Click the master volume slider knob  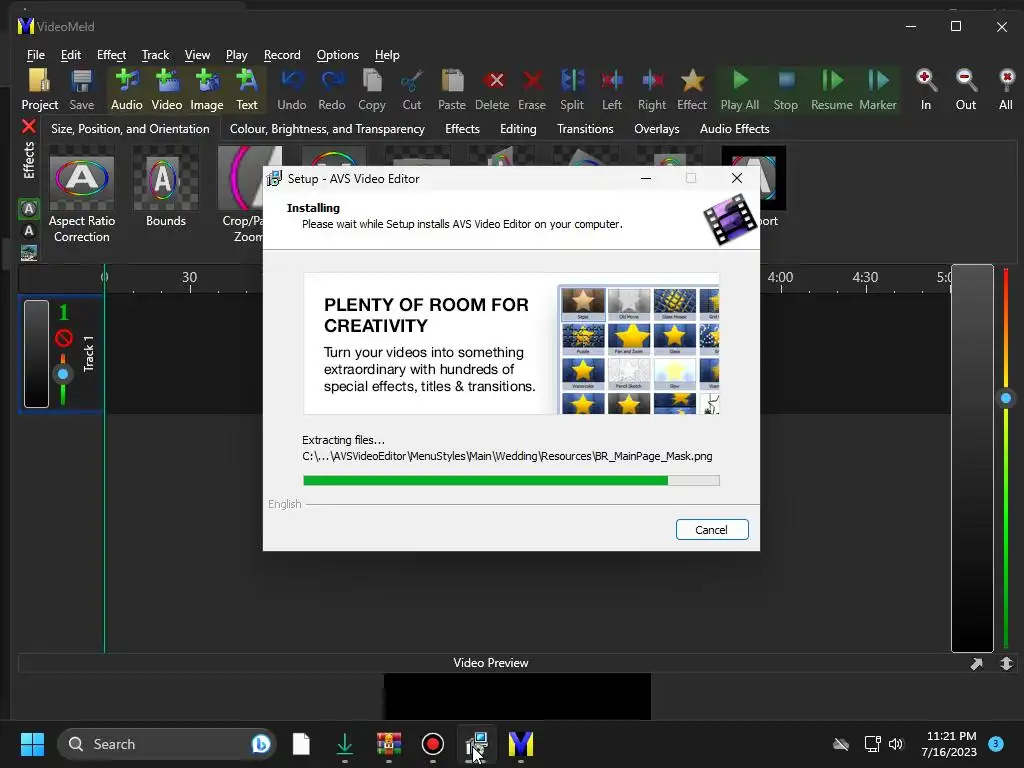[1006, 398]
